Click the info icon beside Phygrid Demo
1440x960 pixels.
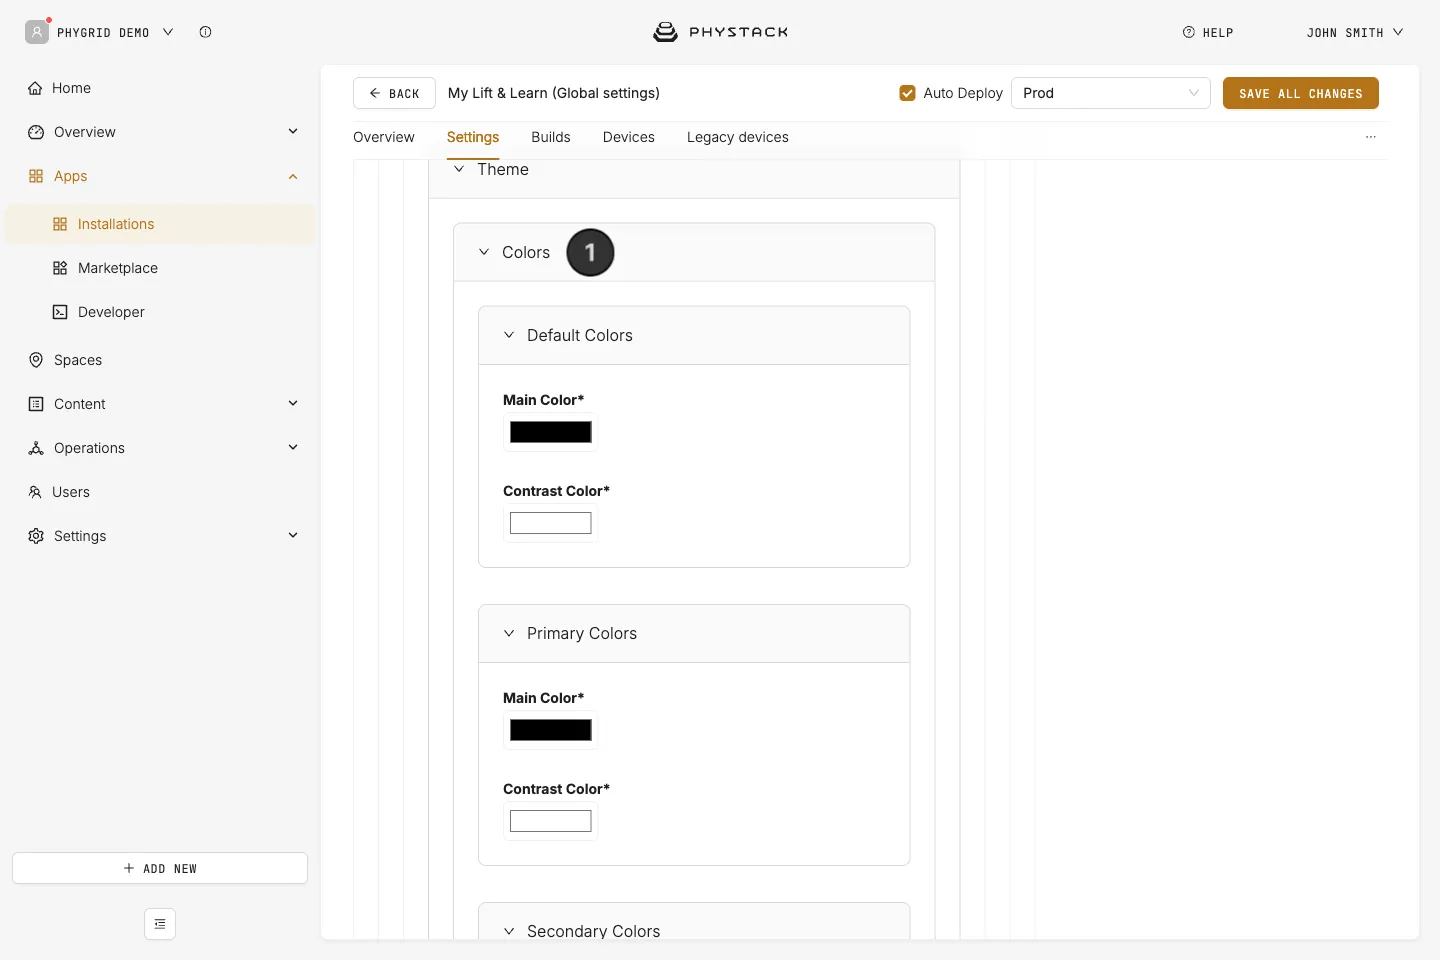pyautogui.click(x=205, y=32)
